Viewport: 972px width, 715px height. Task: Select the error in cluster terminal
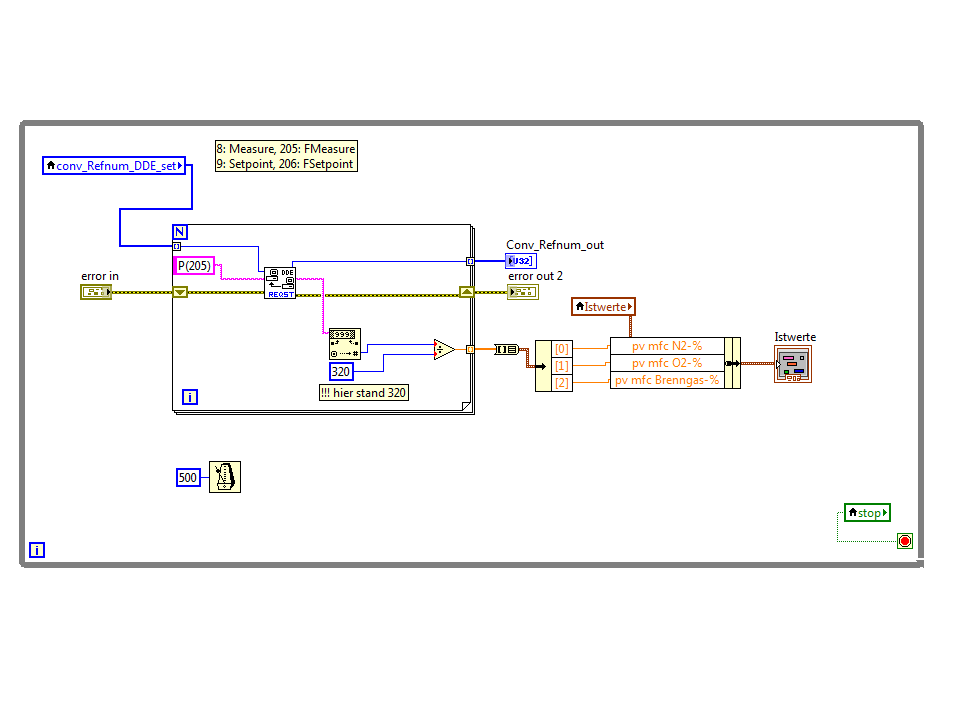coord(95,292)
